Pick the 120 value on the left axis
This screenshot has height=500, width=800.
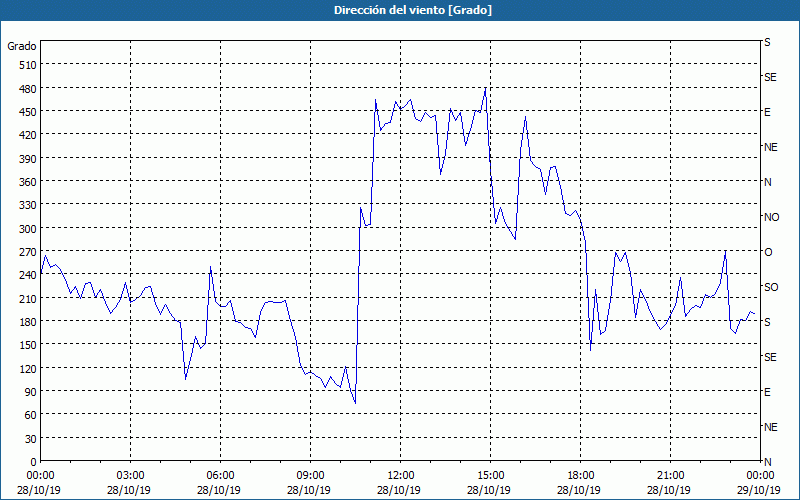[x=29, y=368]
